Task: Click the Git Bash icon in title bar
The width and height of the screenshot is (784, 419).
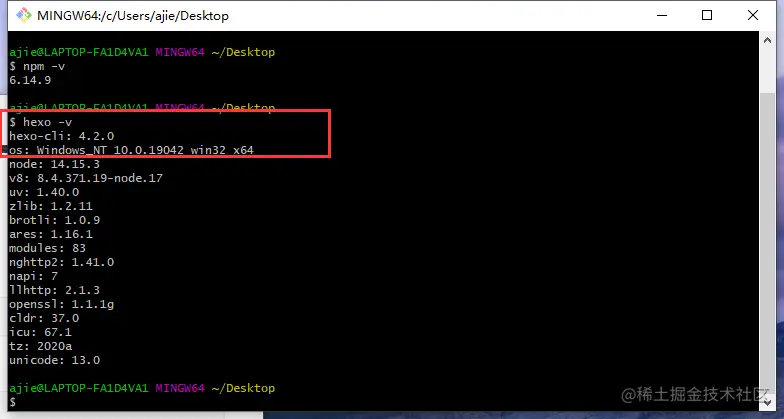Action: pos(23,16)
